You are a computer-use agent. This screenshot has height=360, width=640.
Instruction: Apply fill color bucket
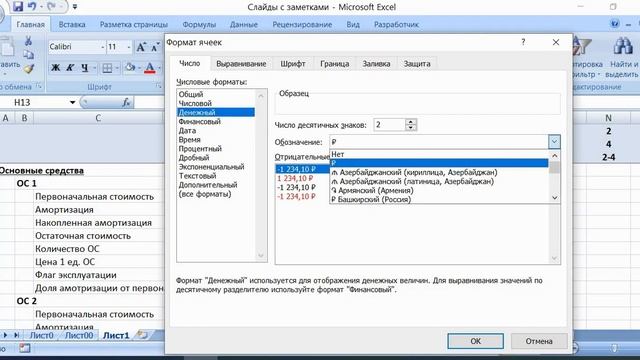130,67
